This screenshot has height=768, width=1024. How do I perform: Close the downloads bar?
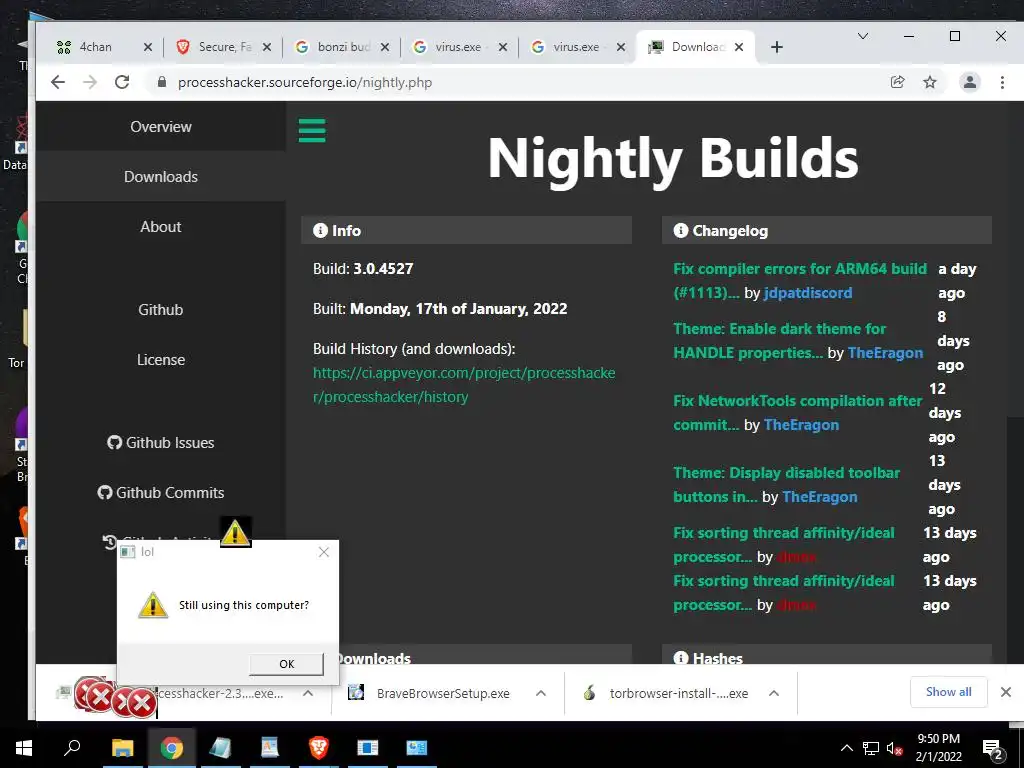[1006, 692]
